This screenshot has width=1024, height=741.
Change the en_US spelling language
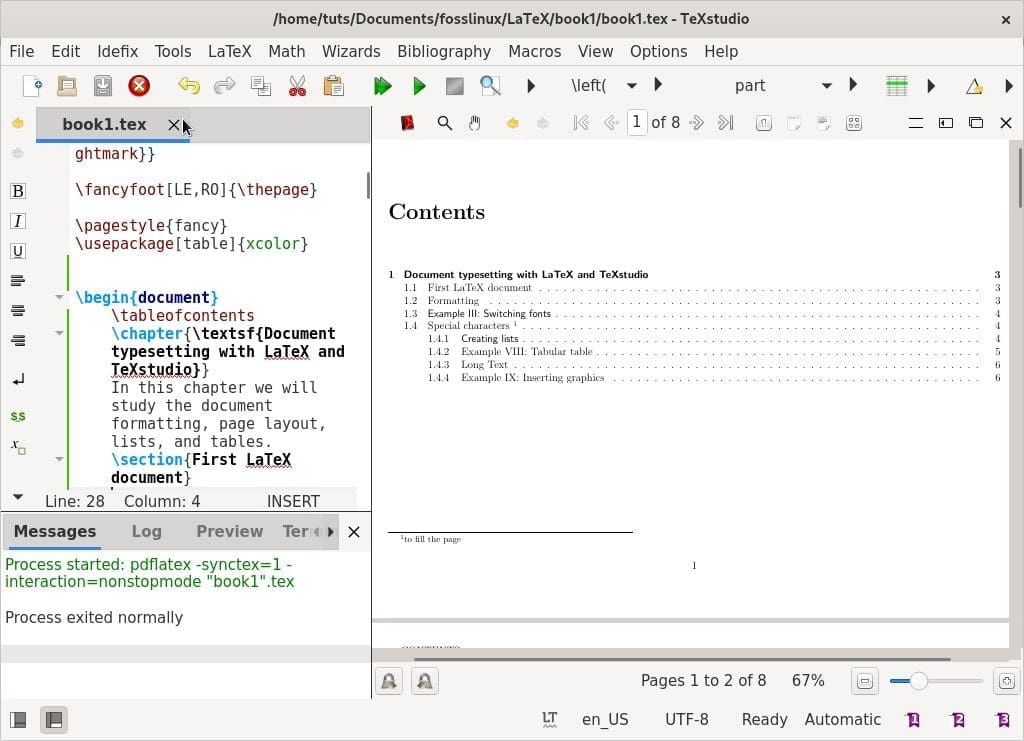click(x=605, y=719)
